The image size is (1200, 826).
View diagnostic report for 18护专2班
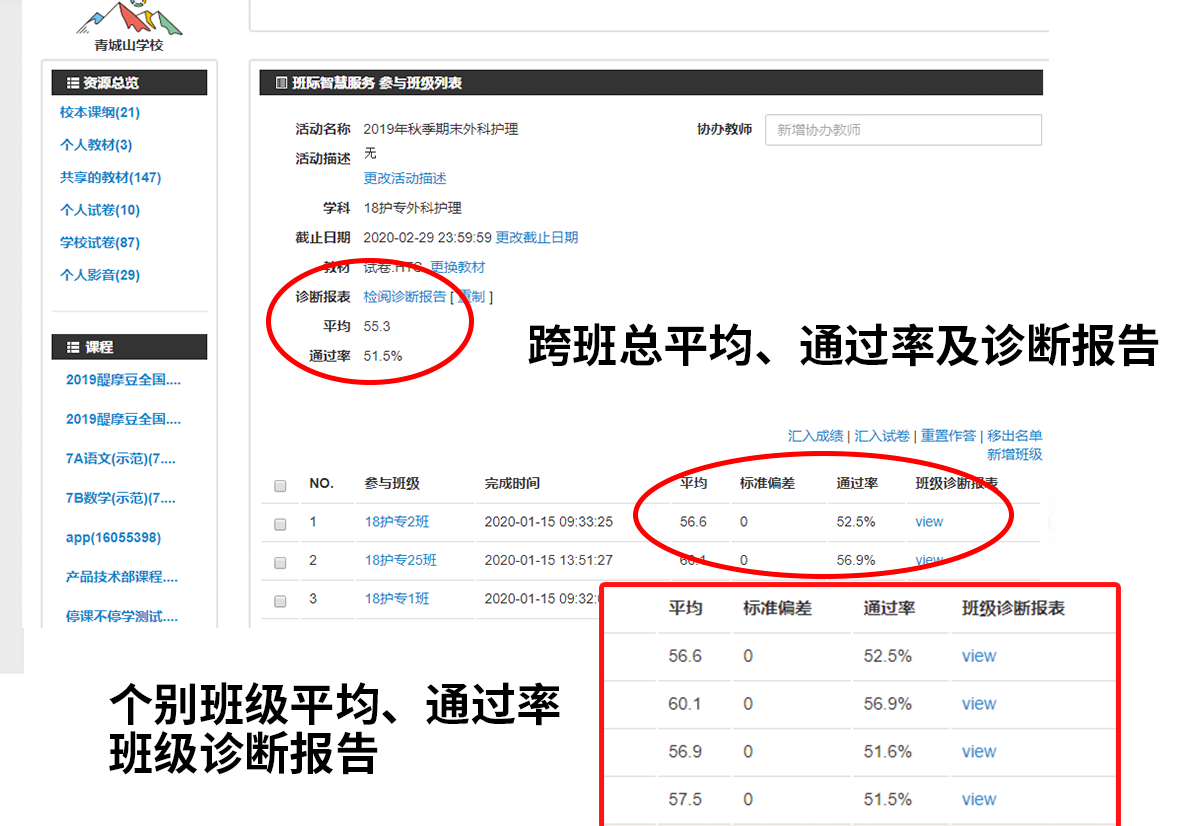tap(929, 522)
